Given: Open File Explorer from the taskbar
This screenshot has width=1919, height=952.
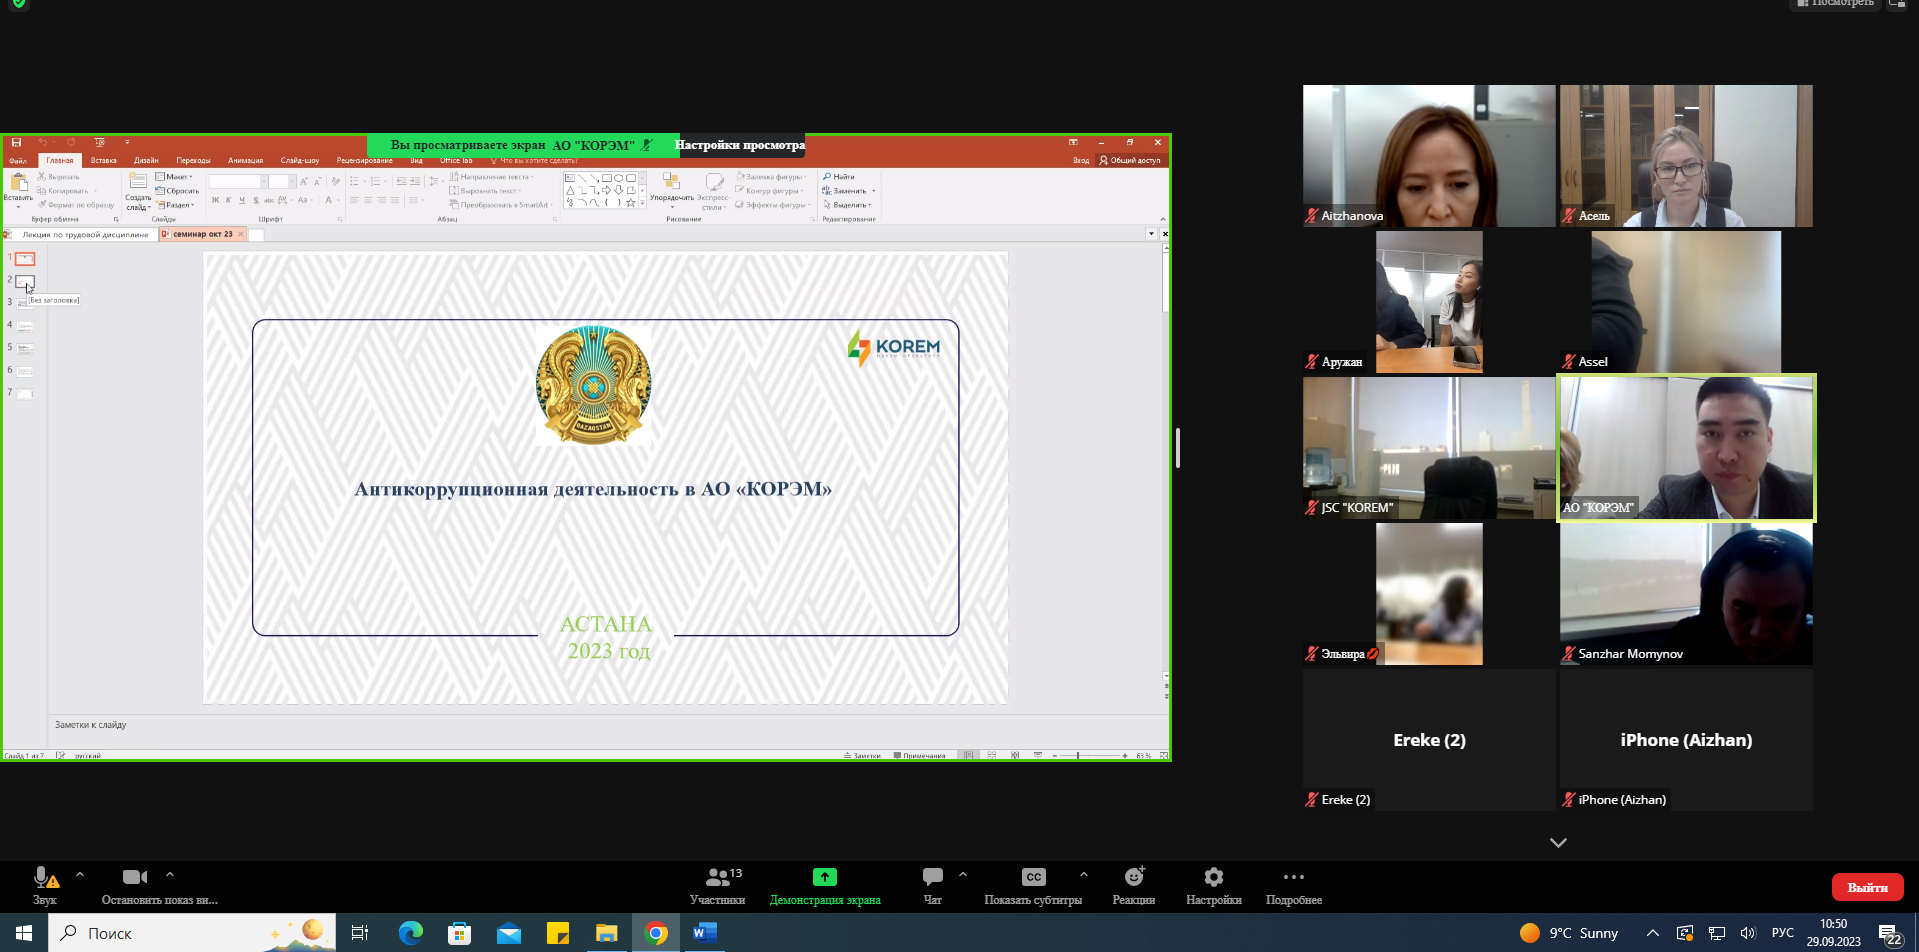Looking at the screenshot, I should [607, 933].
